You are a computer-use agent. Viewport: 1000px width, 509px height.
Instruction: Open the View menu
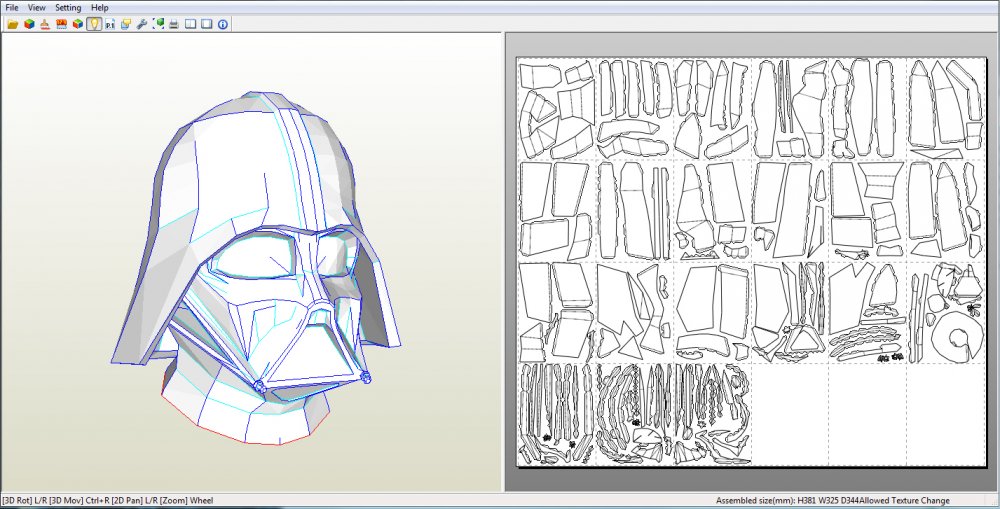pyautogui.click(x=36, y=8)
